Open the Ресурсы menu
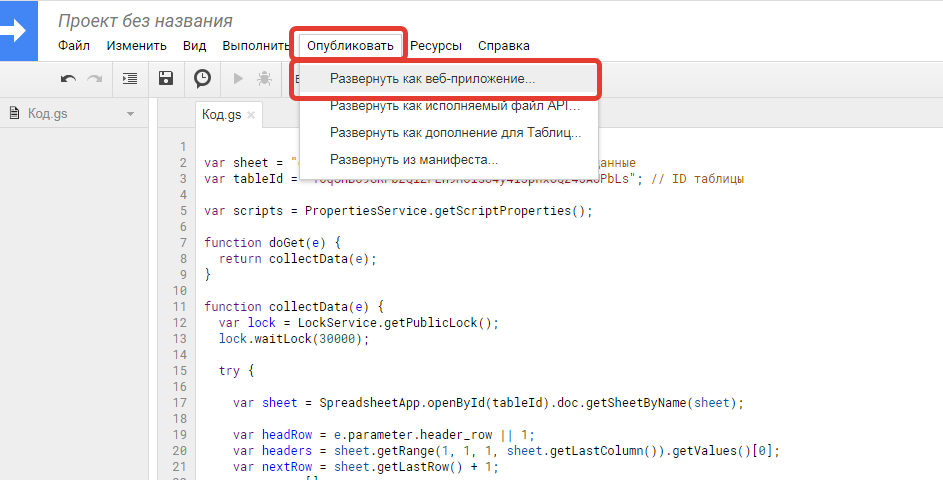This screenshot has width=943, height=480. (436, 45)
